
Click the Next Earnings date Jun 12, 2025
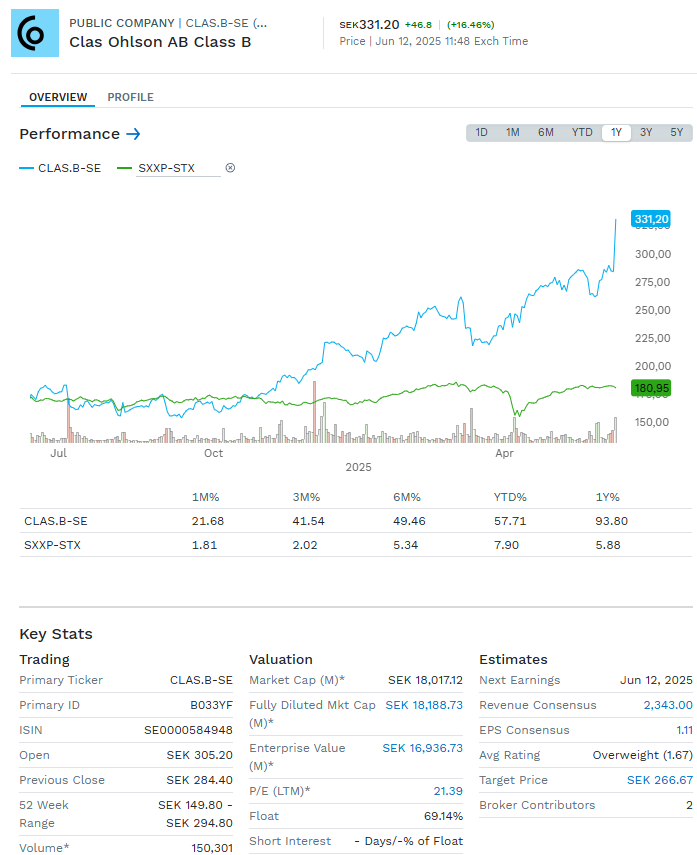click(x=656, y=680)
